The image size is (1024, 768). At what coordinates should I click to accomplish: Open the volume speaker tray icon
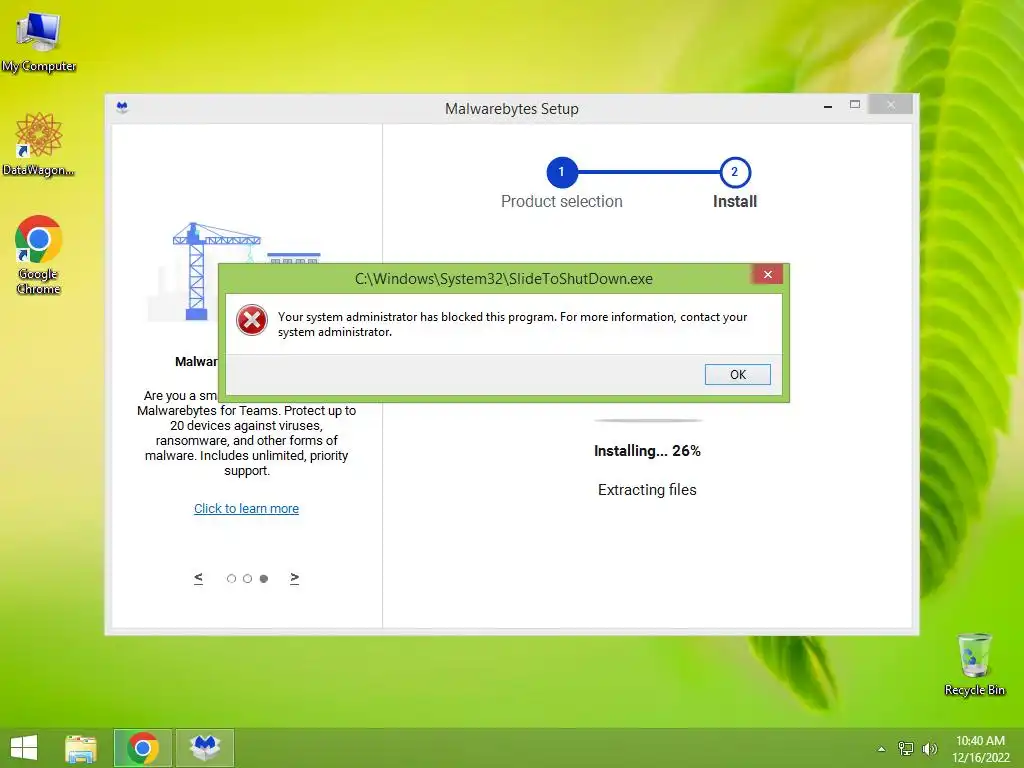pos(929,748)
